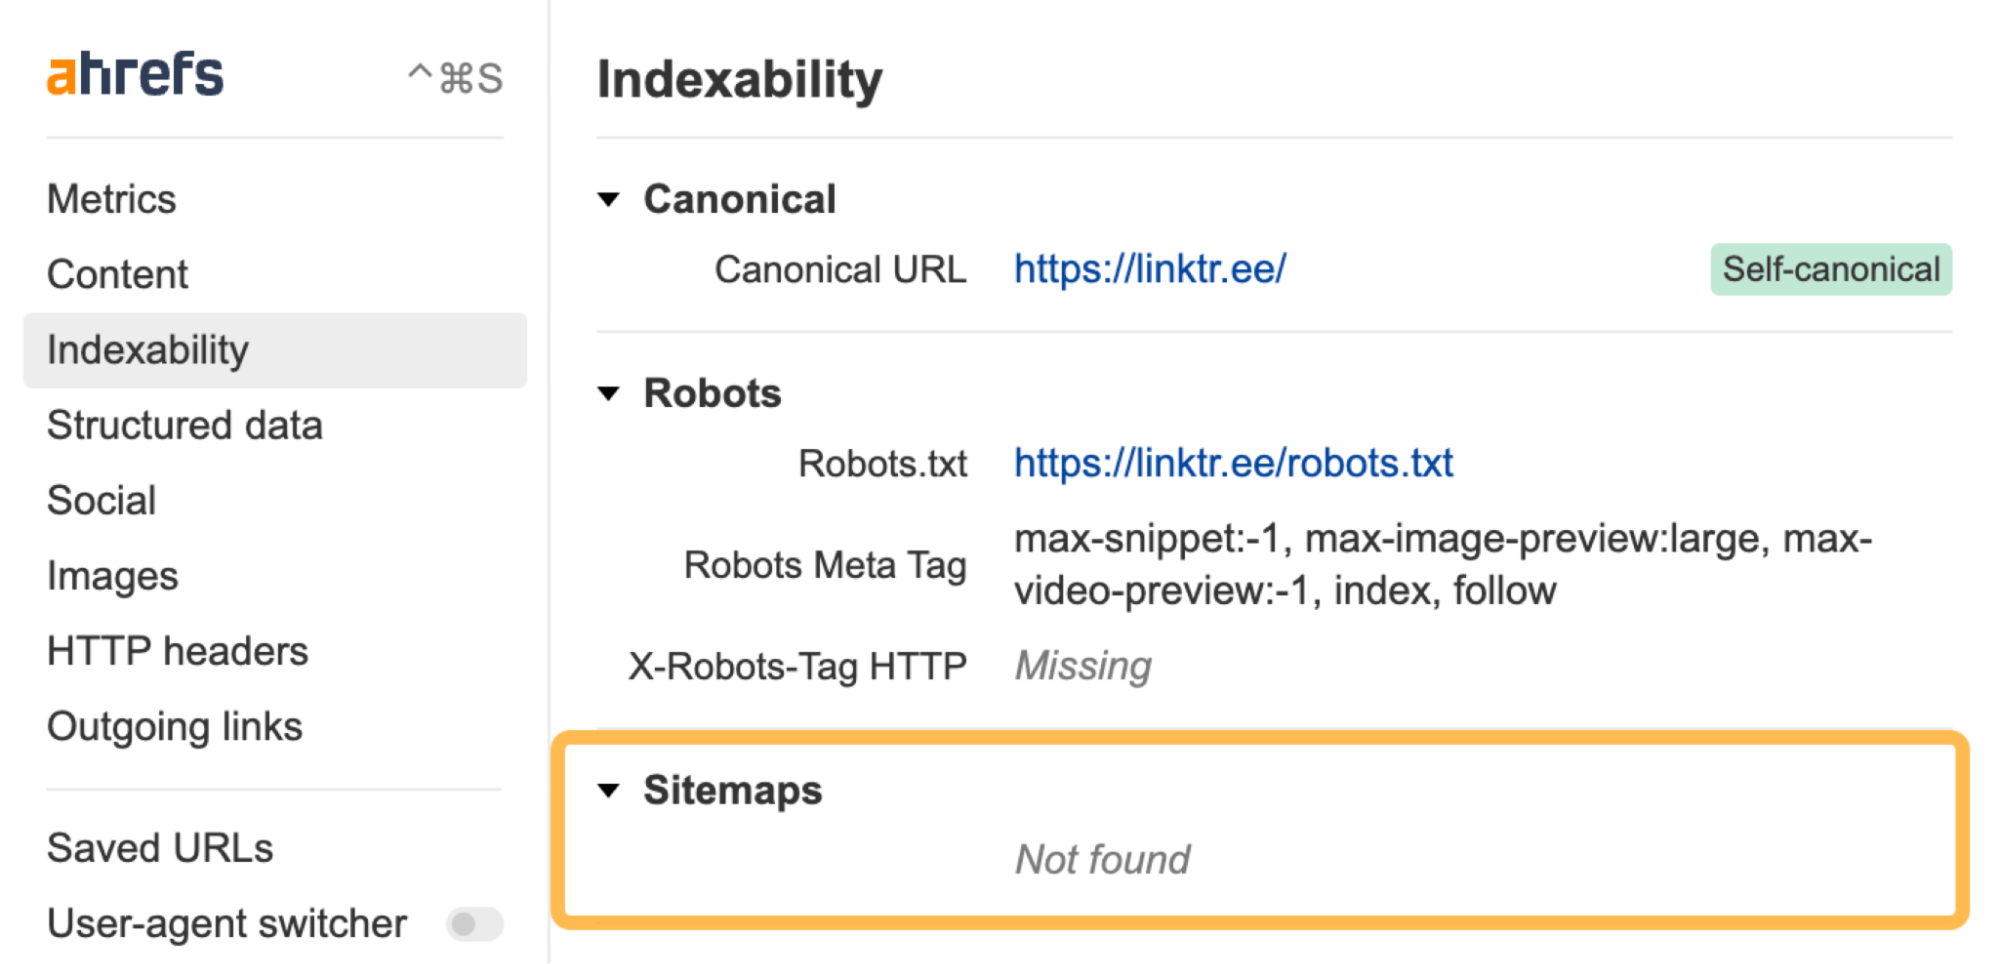Collapse the Robots section
The image size is (1999, 964).
coord(608,394)
